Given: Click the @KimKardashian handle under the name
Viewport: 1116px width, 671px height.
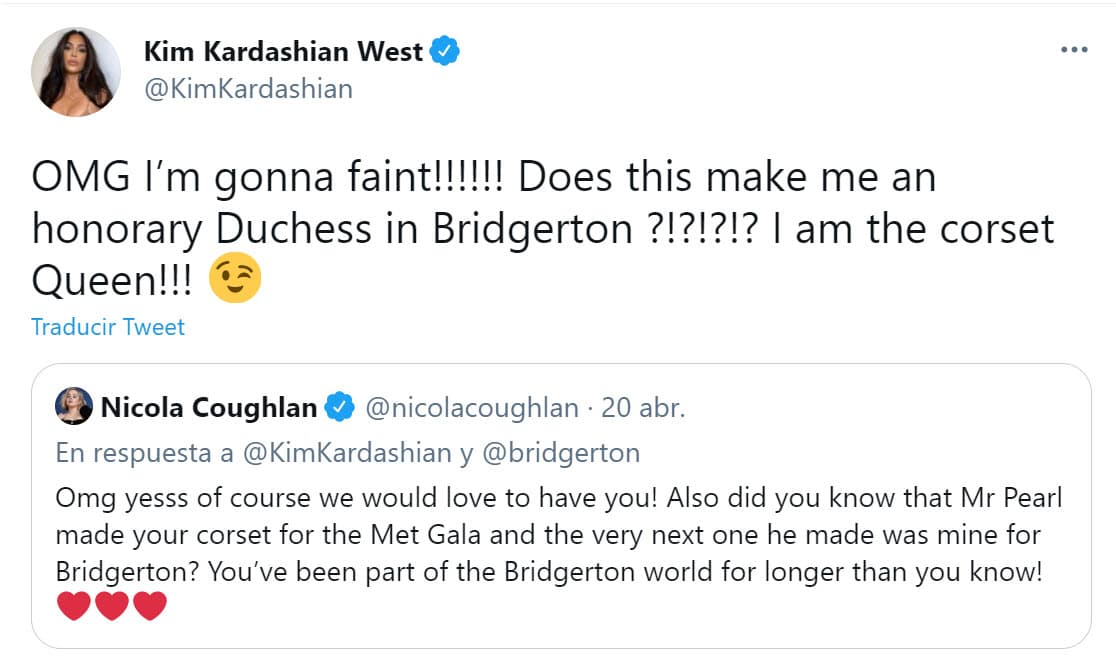Looking at the screenshot, I should coord(251,89).
